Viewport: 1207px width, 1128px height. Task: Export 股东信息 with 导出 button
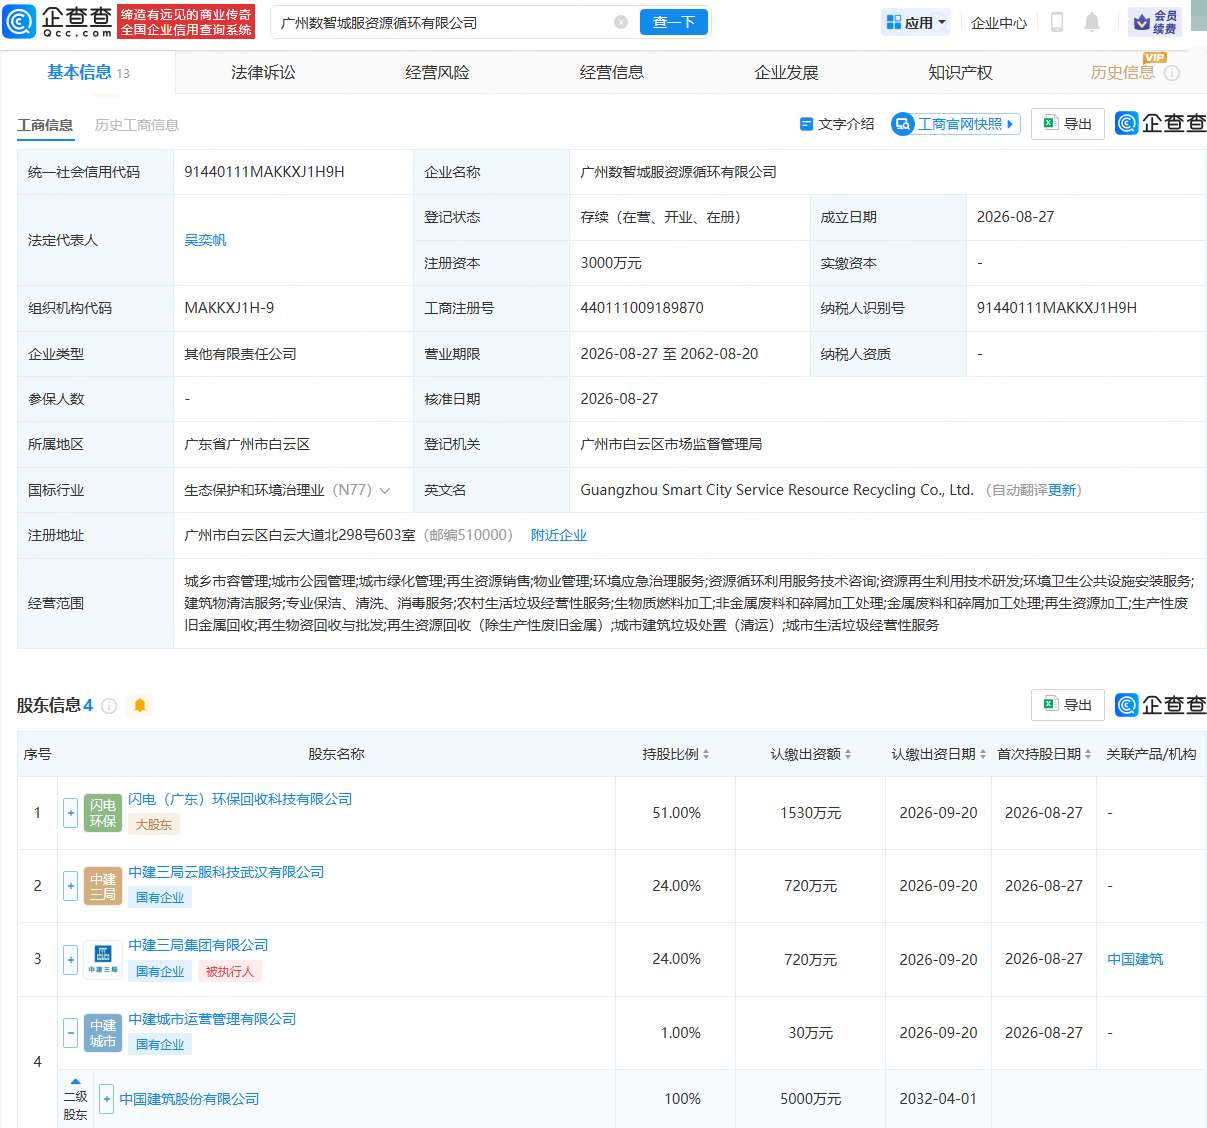click(x=1068, y=705)
